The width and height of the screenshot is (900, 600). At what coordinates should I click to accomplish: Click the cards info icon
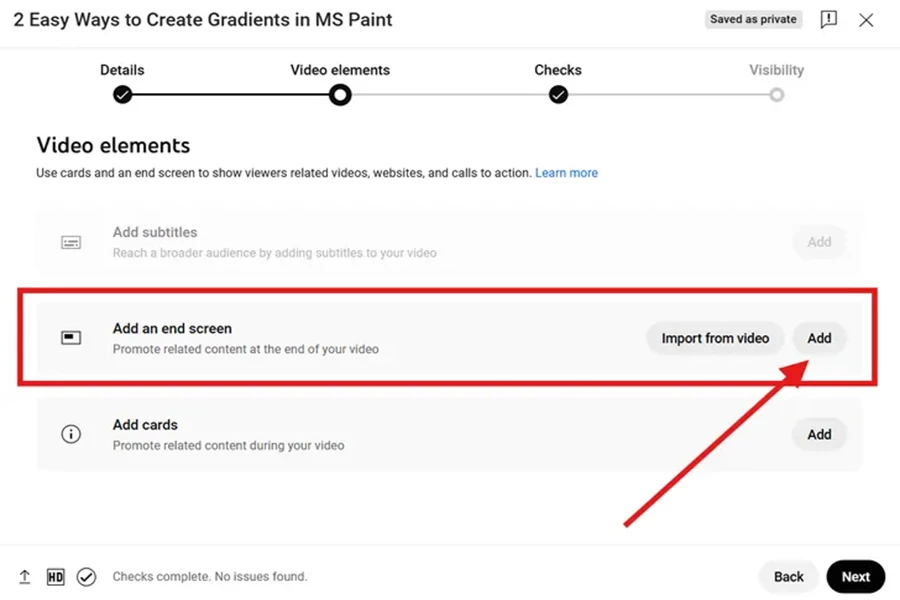point(71,434)
